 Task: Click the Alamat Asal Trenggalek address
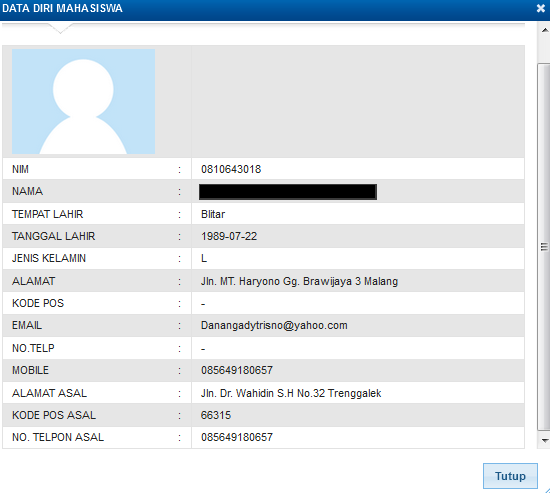291,393
